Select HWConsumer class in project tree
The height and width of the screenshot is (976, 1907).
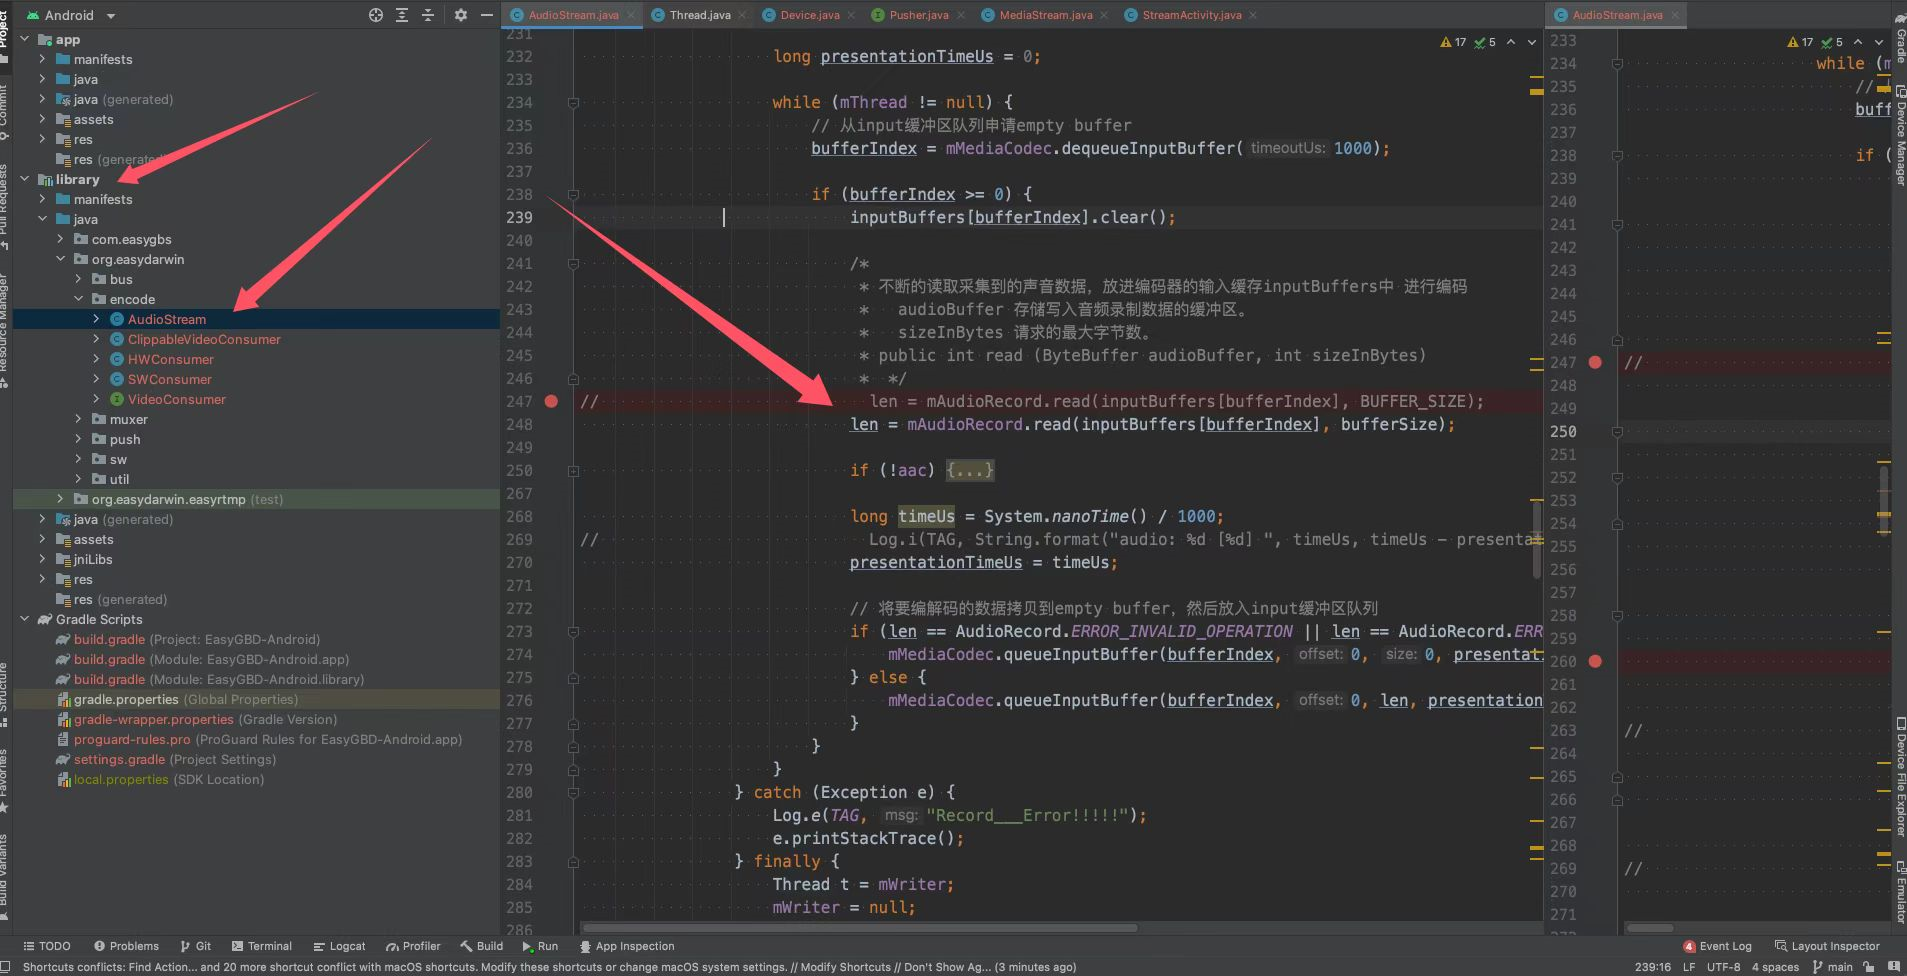(170, 359)
